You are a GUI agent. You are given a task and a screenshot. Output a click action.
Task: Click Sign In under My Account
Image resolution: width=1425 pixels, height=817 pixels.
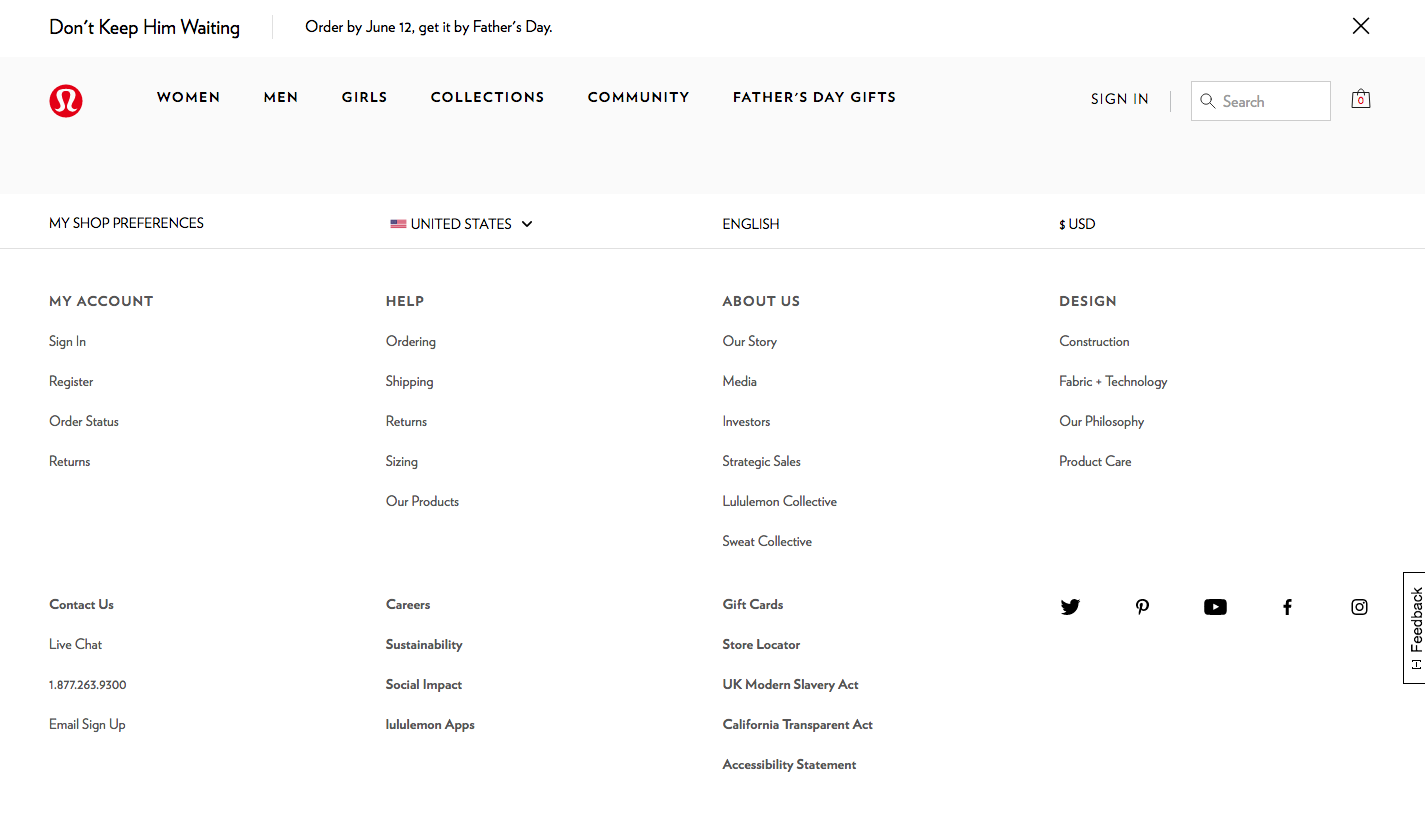click(67, 341)
